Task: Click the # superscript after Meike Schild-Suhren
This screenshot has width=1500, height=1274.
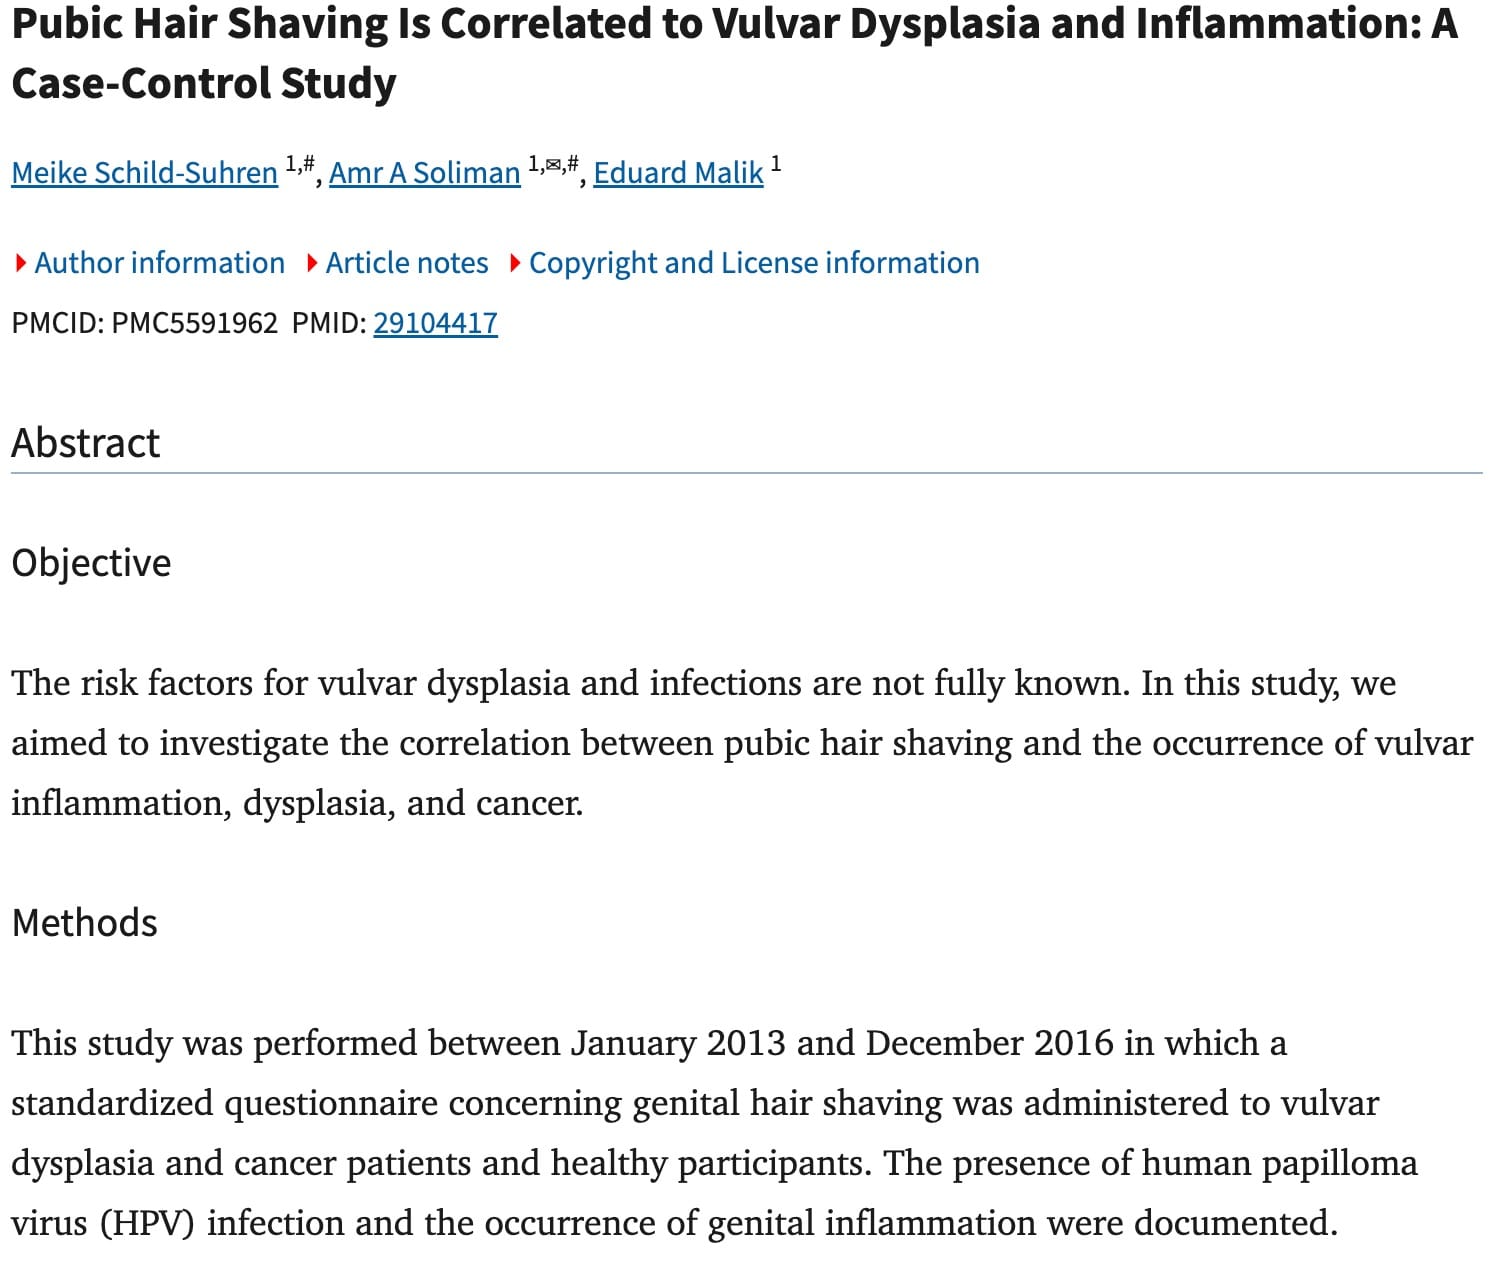Action: [x=308, y=163]
